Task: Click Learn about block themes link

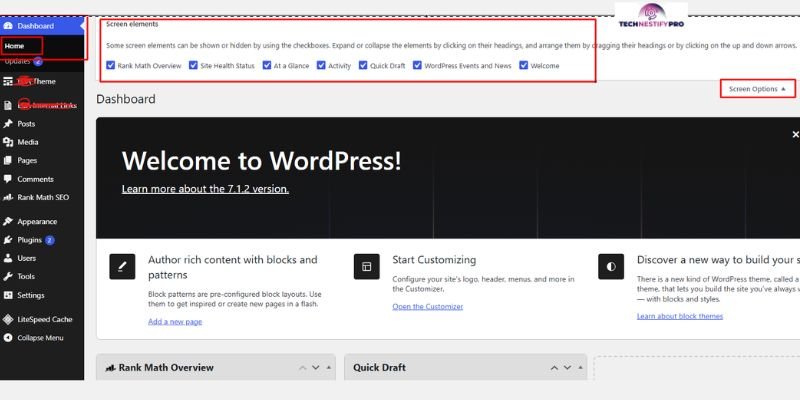Action: click(x=680, y=316)
